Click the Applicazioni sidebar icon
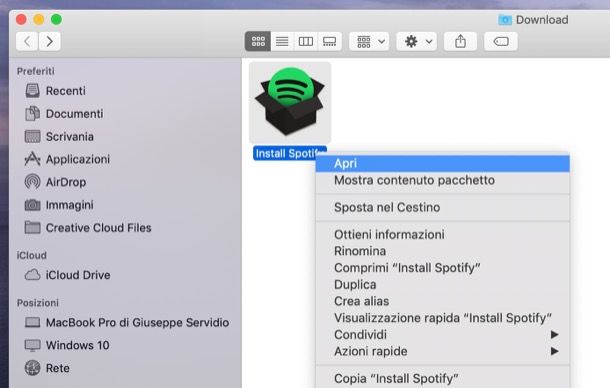This screenshot has width=610, height=388. coord(32,159)
